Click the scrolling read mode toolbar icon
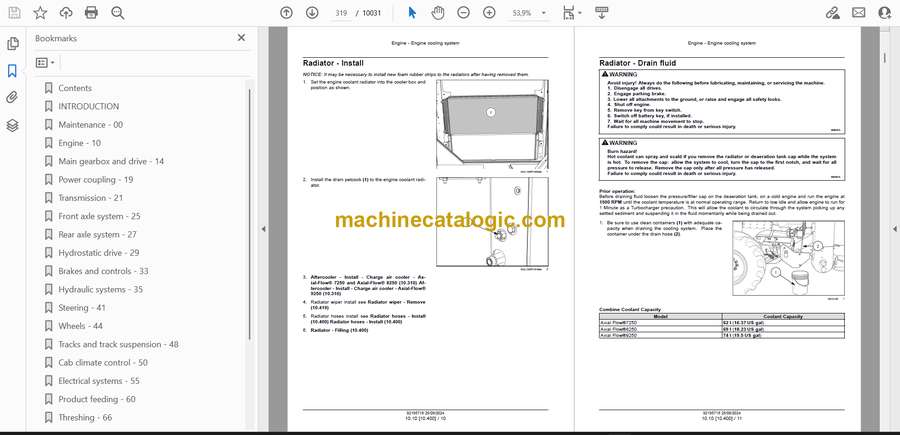Viewport: 900px width, 435px height. pyautogui.click(x=602, y=13)
